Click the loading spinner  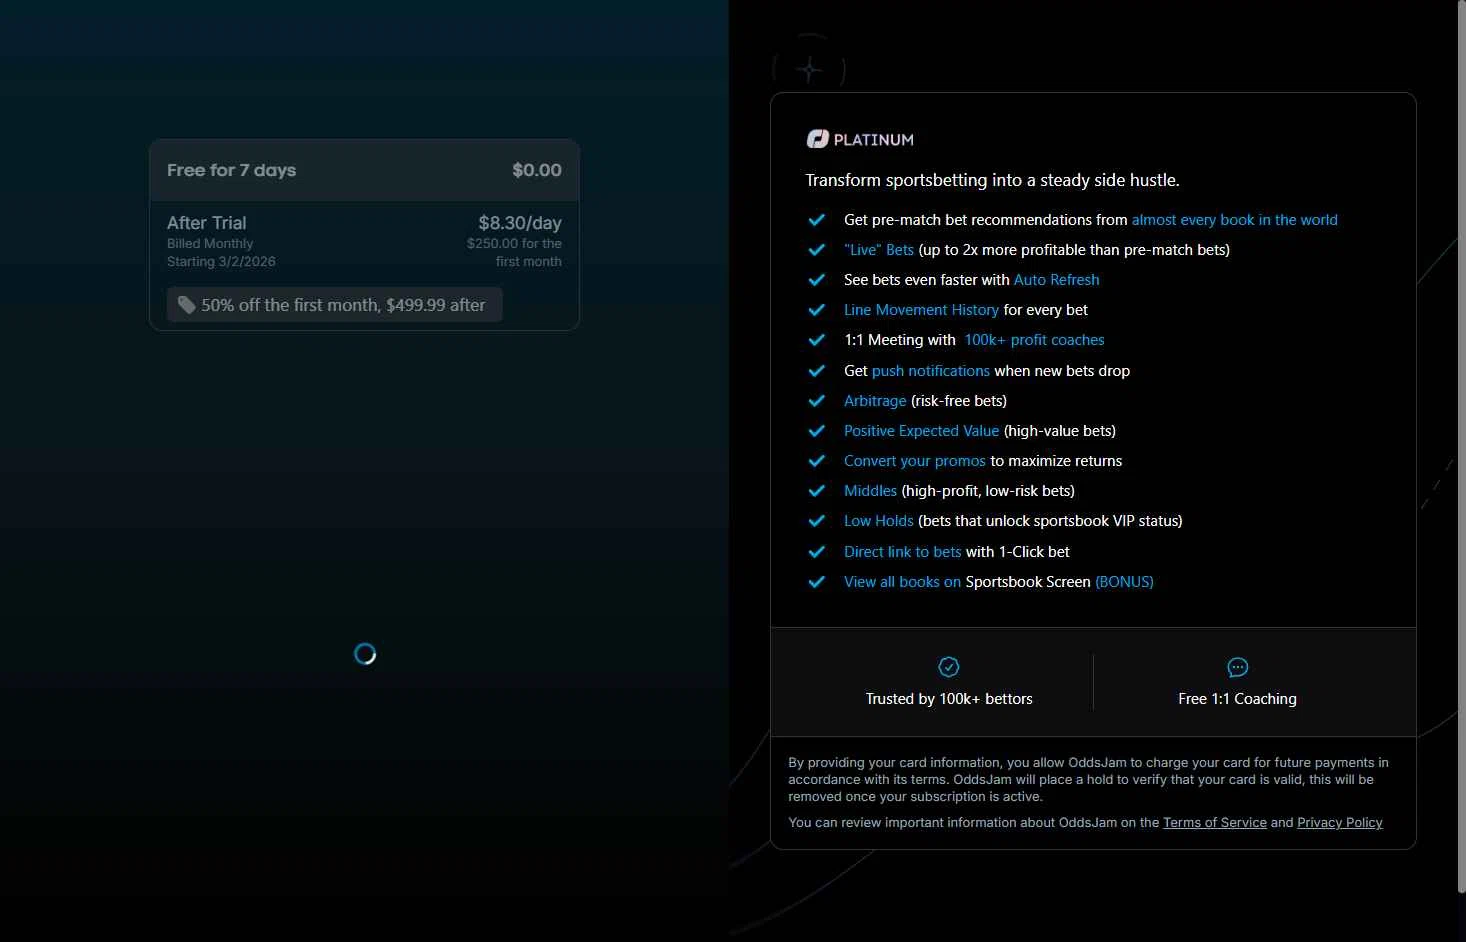click(365, 654)
